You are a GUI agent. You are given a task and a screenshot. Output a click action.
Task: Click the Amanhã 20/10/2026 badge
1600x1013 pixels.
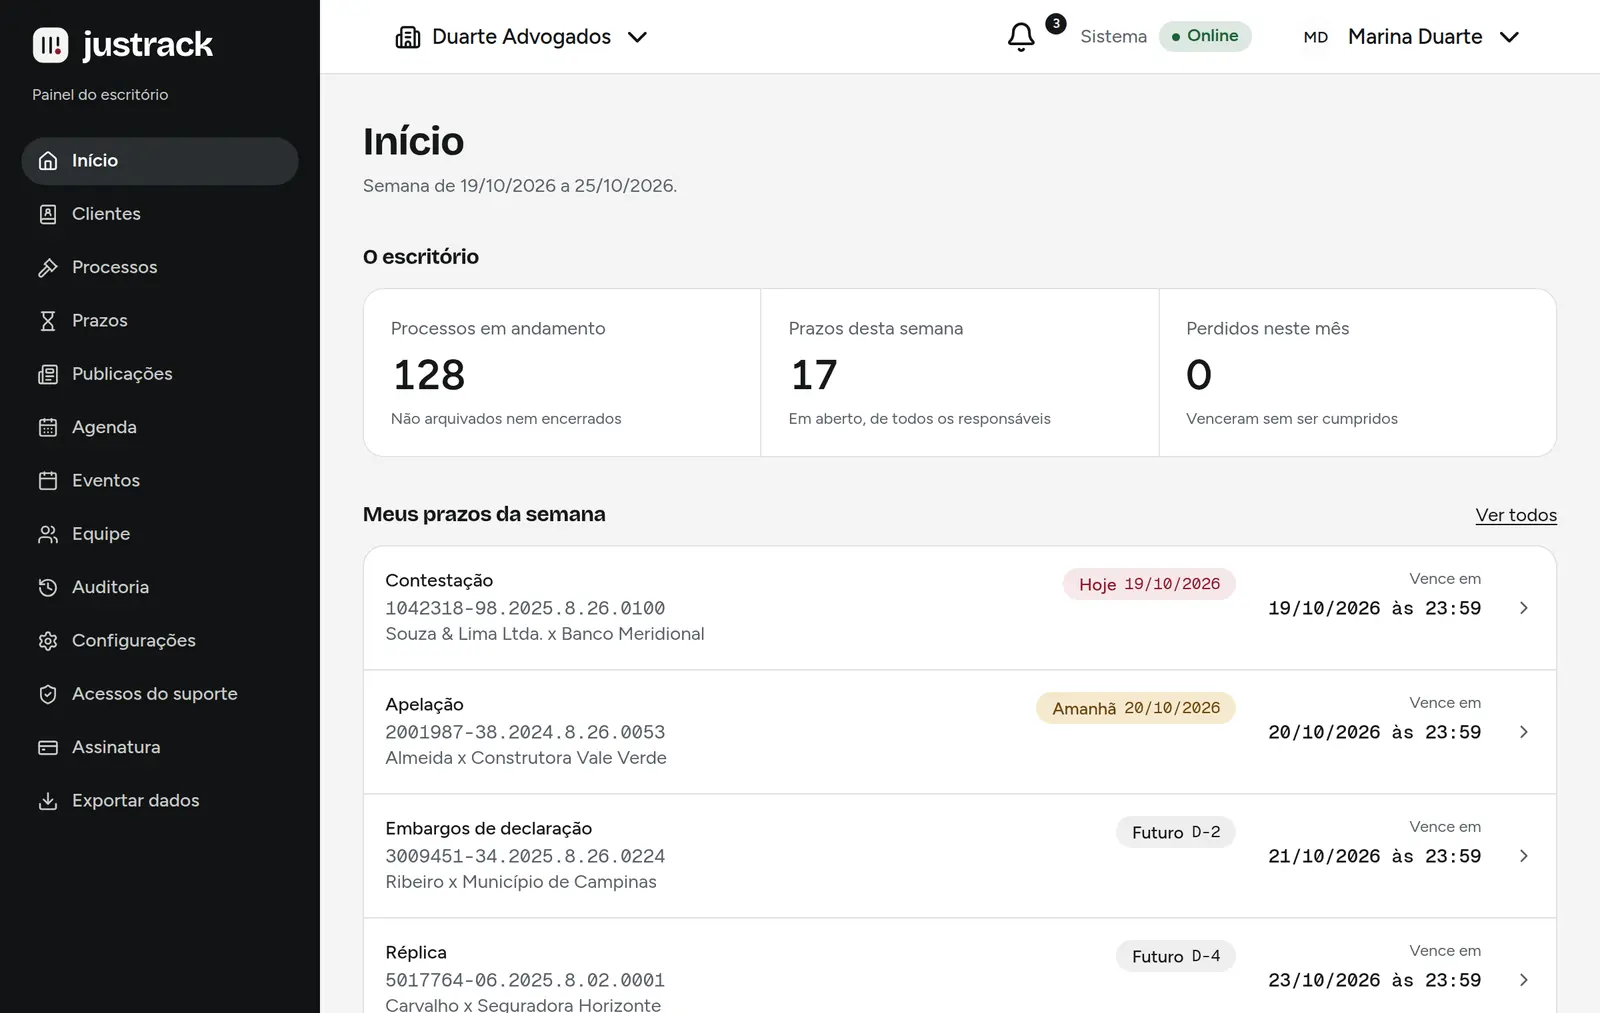pos(1136,708)
